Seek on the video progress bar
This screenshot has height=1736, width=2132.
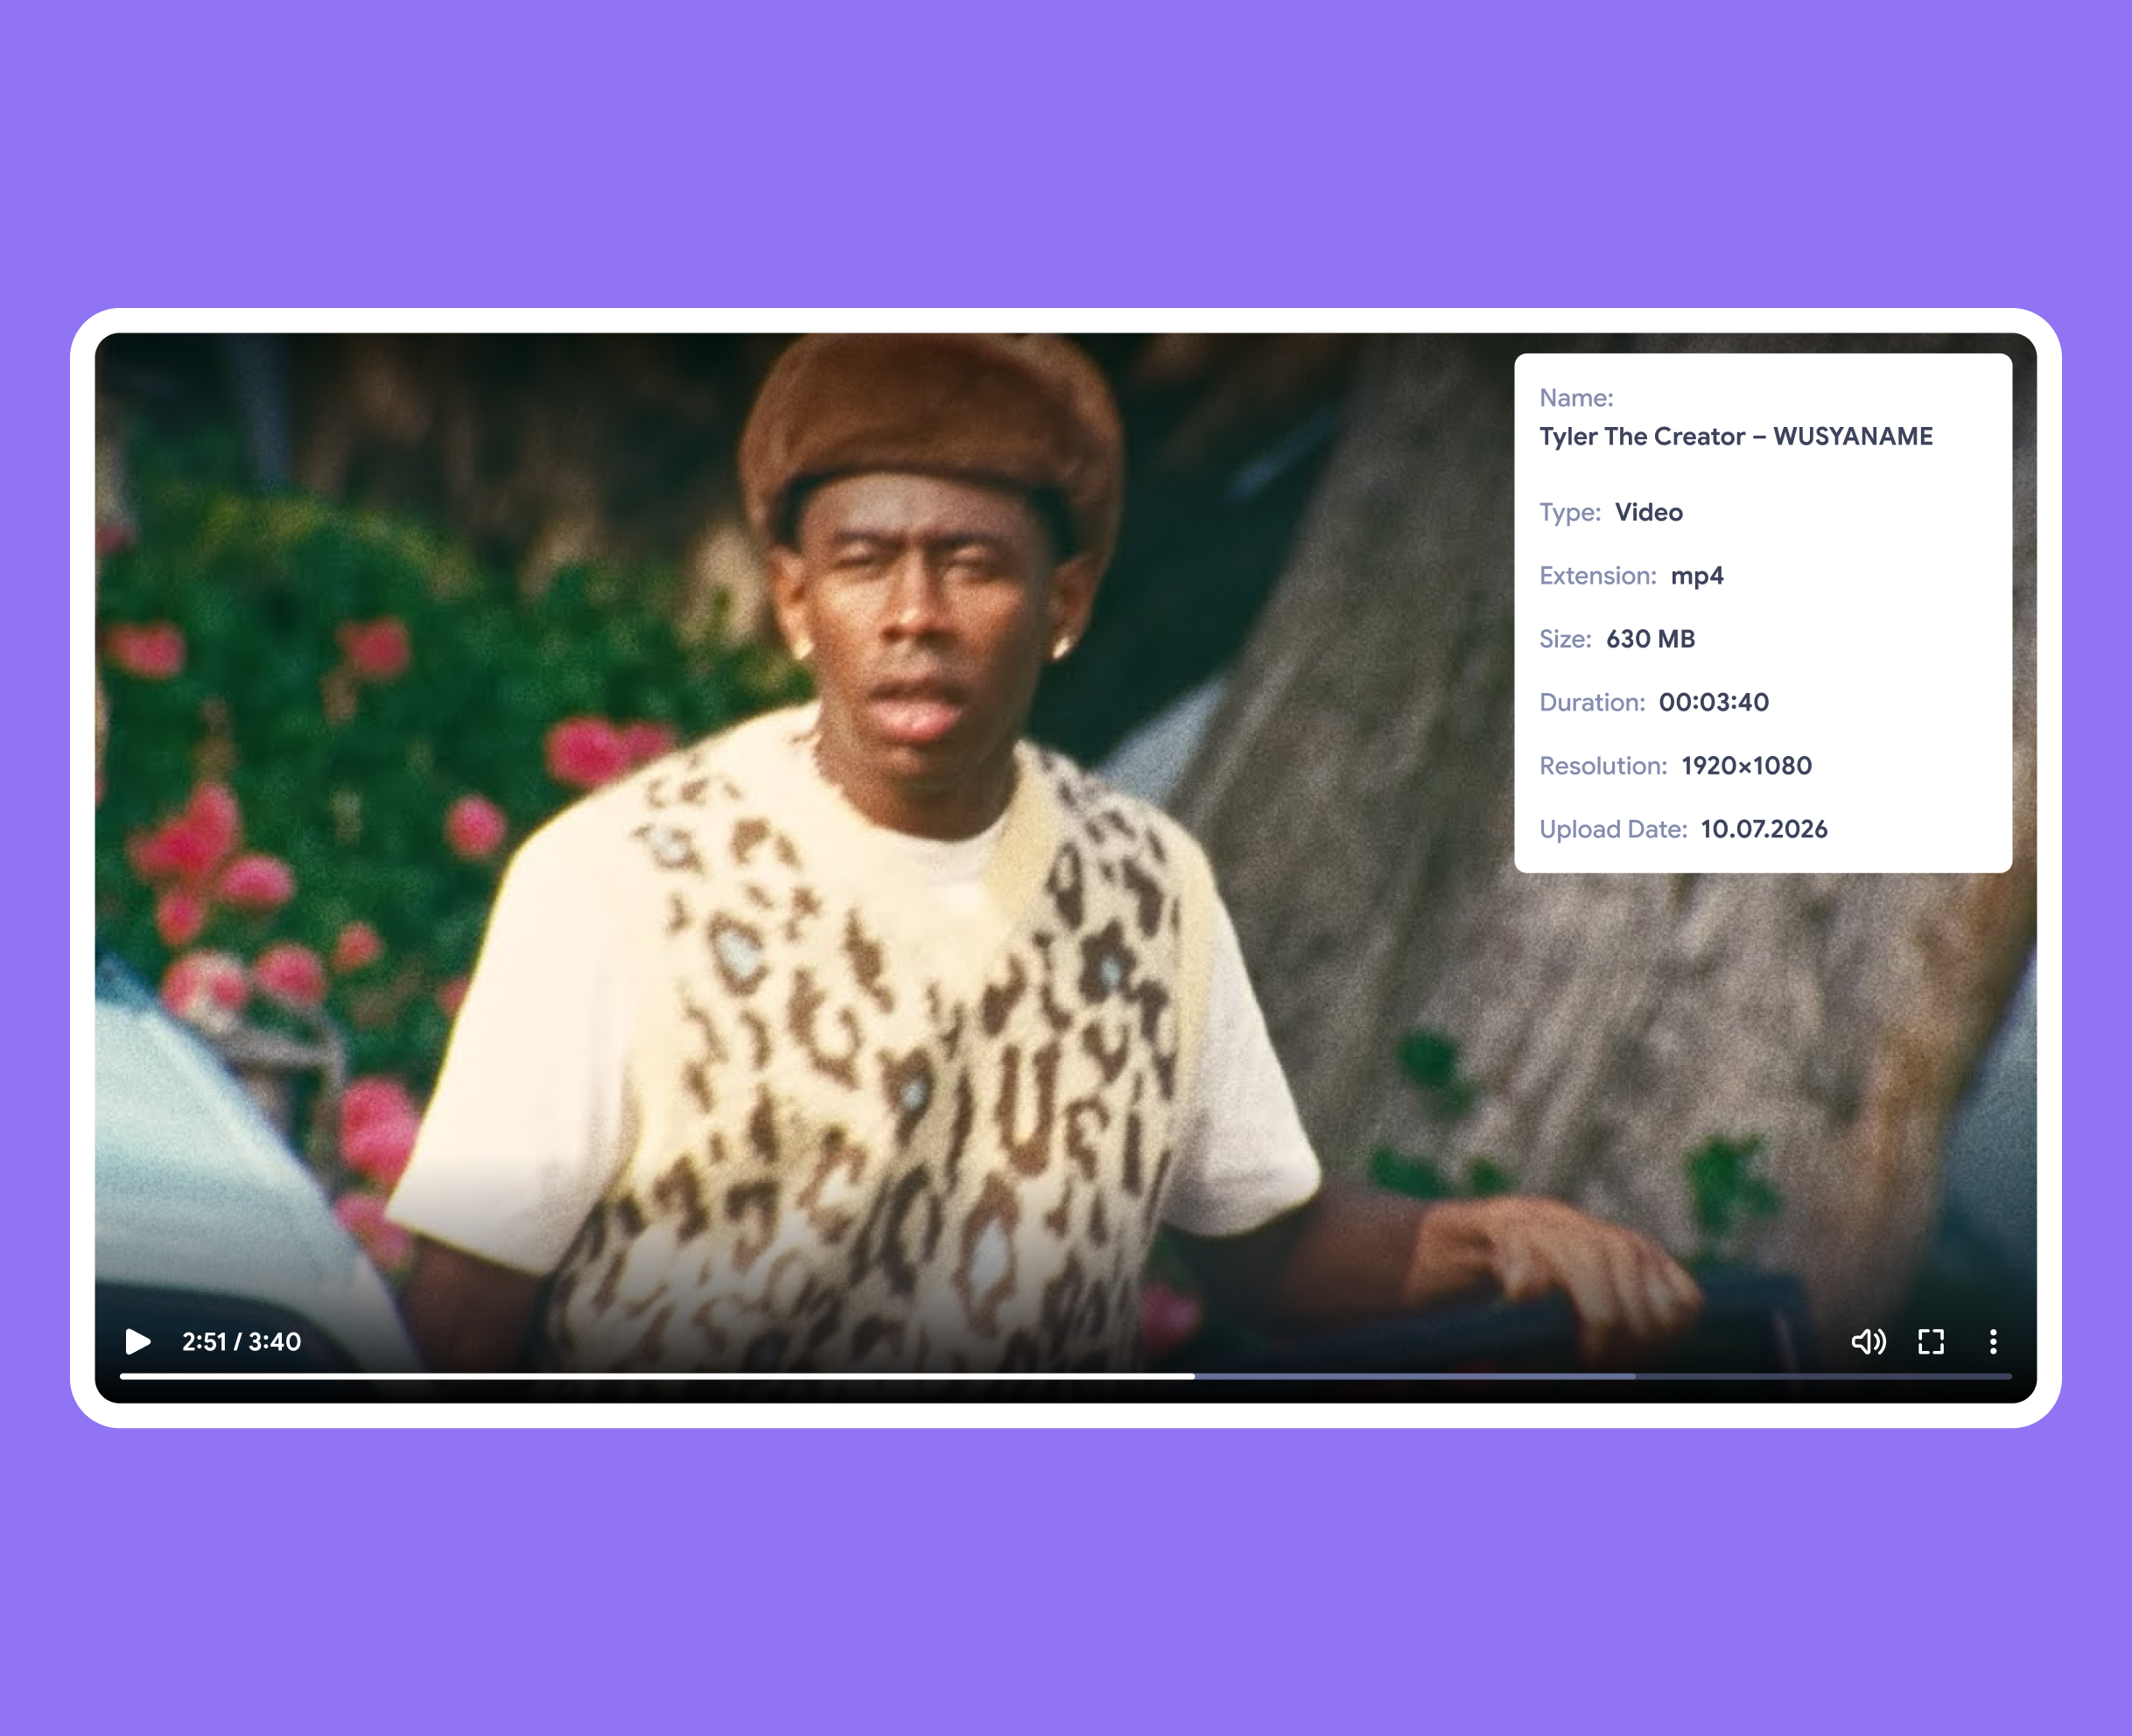1065,1376
